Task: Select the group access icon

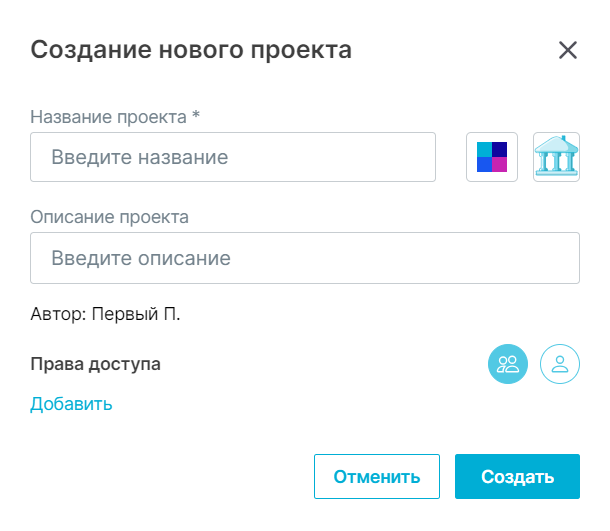Action: (x=508, y=364)
